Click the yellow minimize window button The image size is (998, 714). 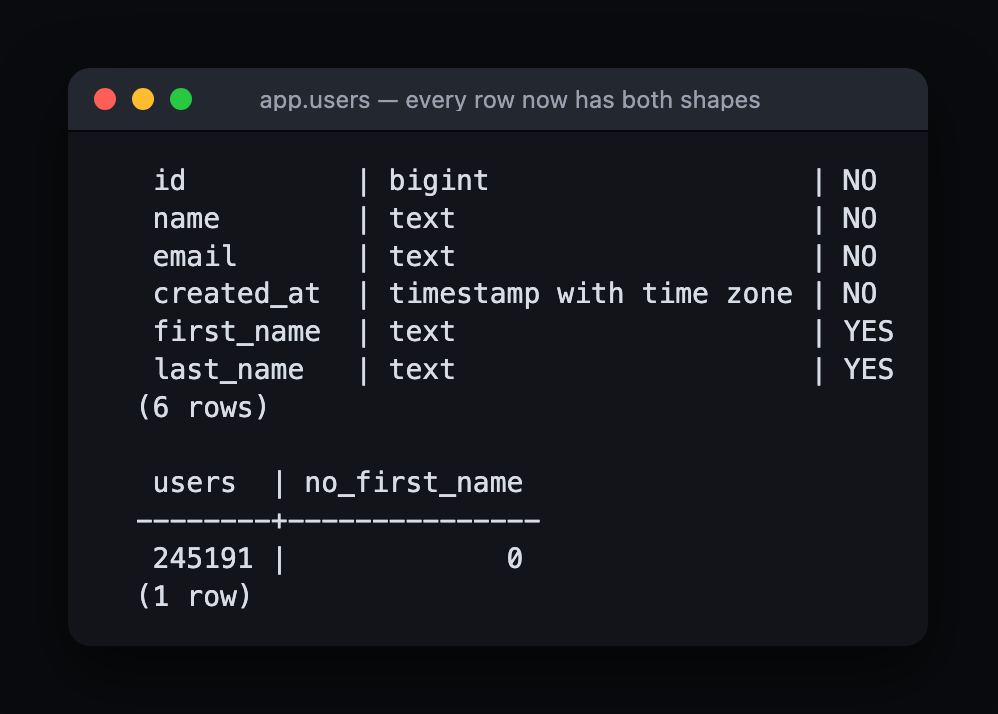pyautogui.click(x=143, y=99)
